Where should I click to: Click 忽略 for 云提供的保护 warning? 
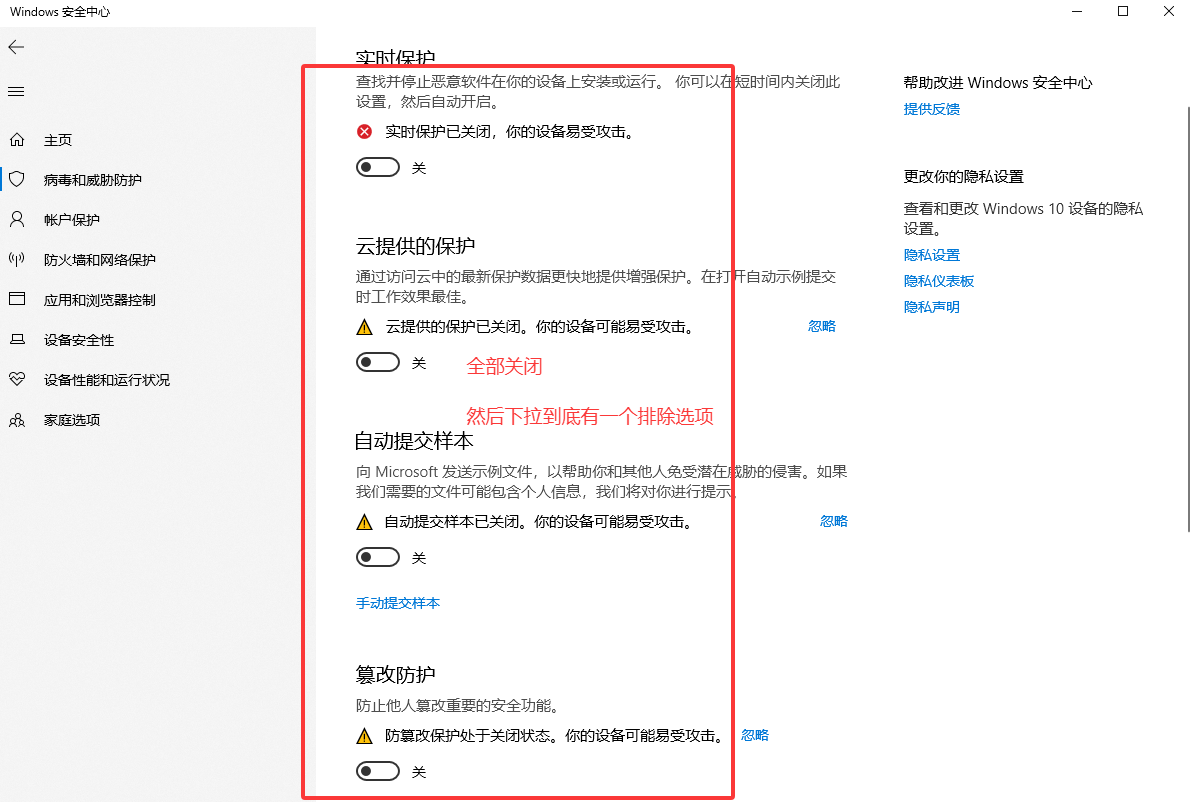pos(822,327)
